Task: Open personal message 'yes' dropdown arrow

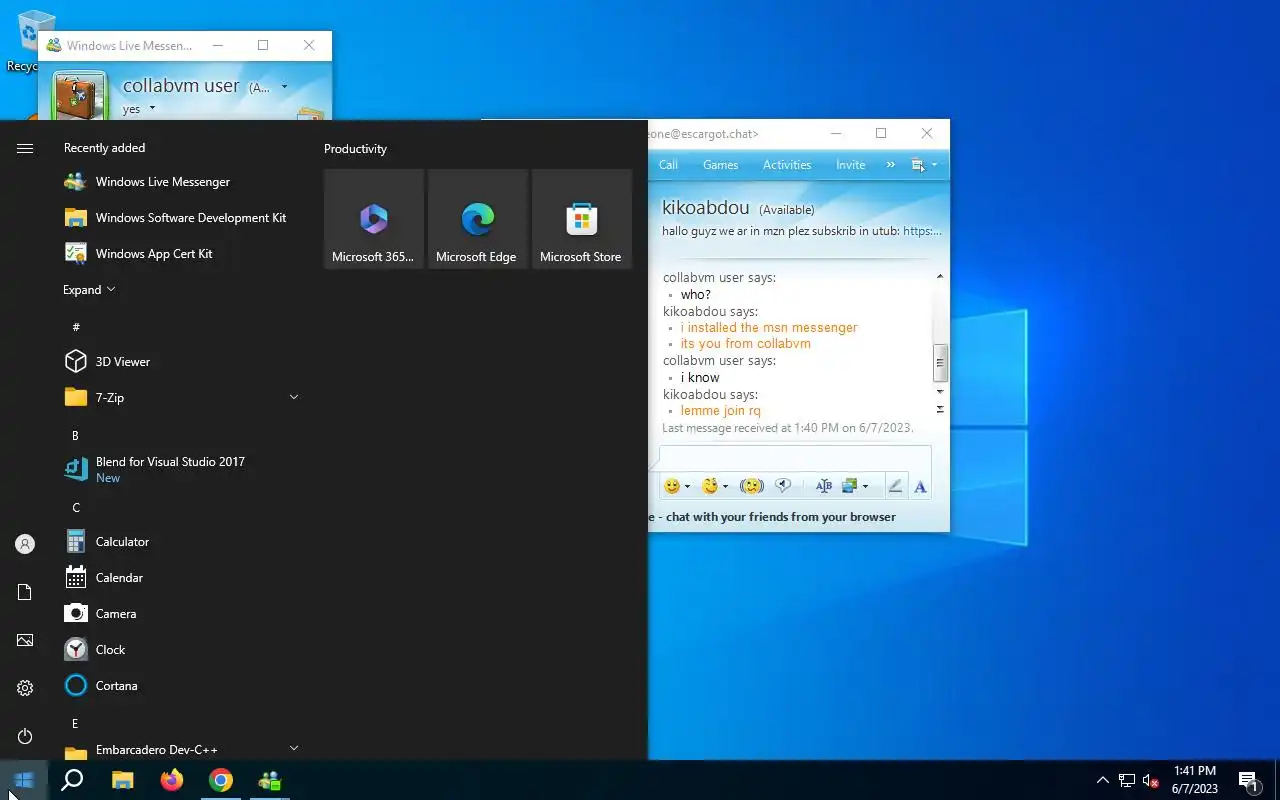Action: pyautogui.click(x=152, y=108)
